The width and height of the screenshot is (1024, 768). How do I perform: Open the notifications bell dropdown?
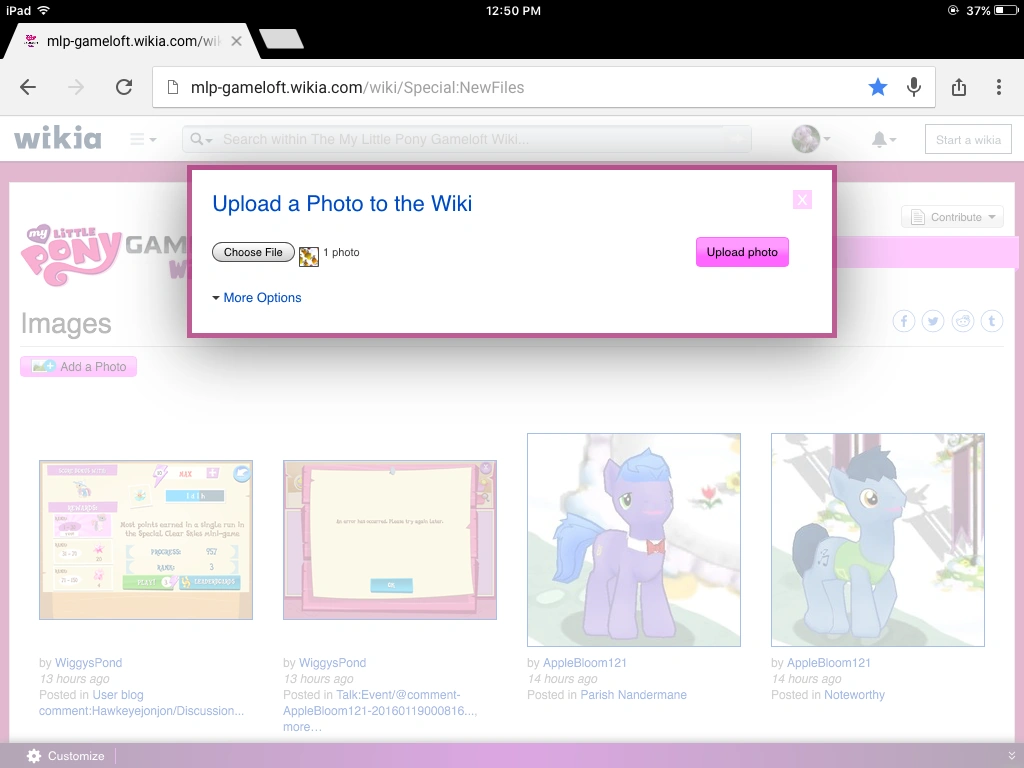click(x=883, y=140)
